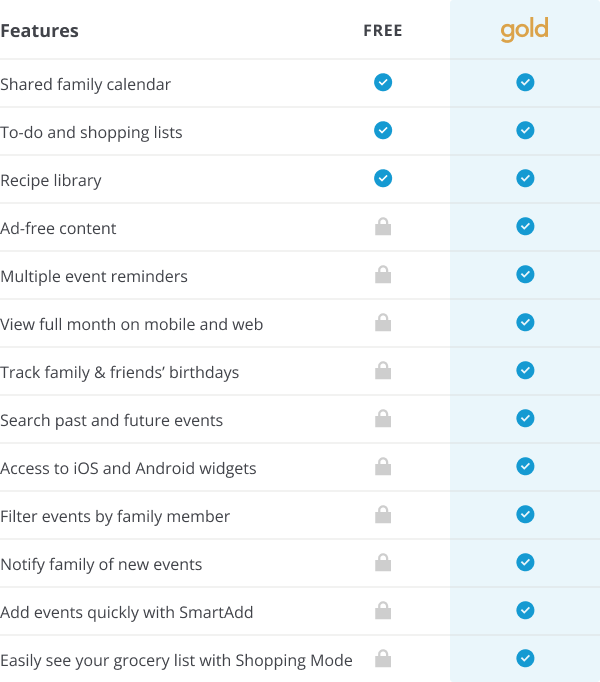Click the Features heading

39,31
